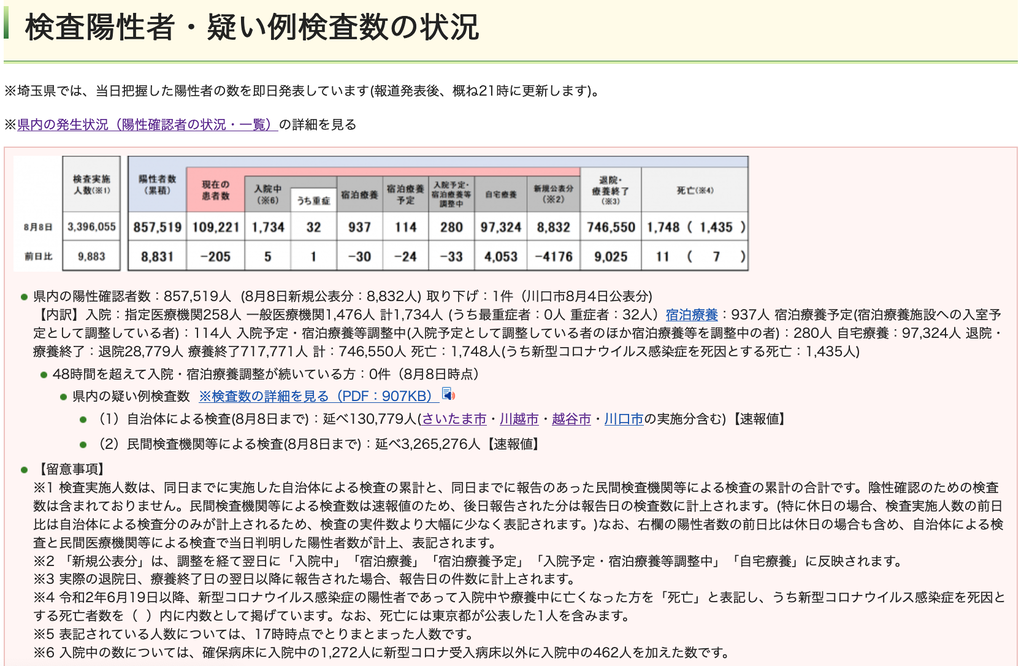Click the うち重症 header cell
The image size is (1024, 666).
click(313, 200)
